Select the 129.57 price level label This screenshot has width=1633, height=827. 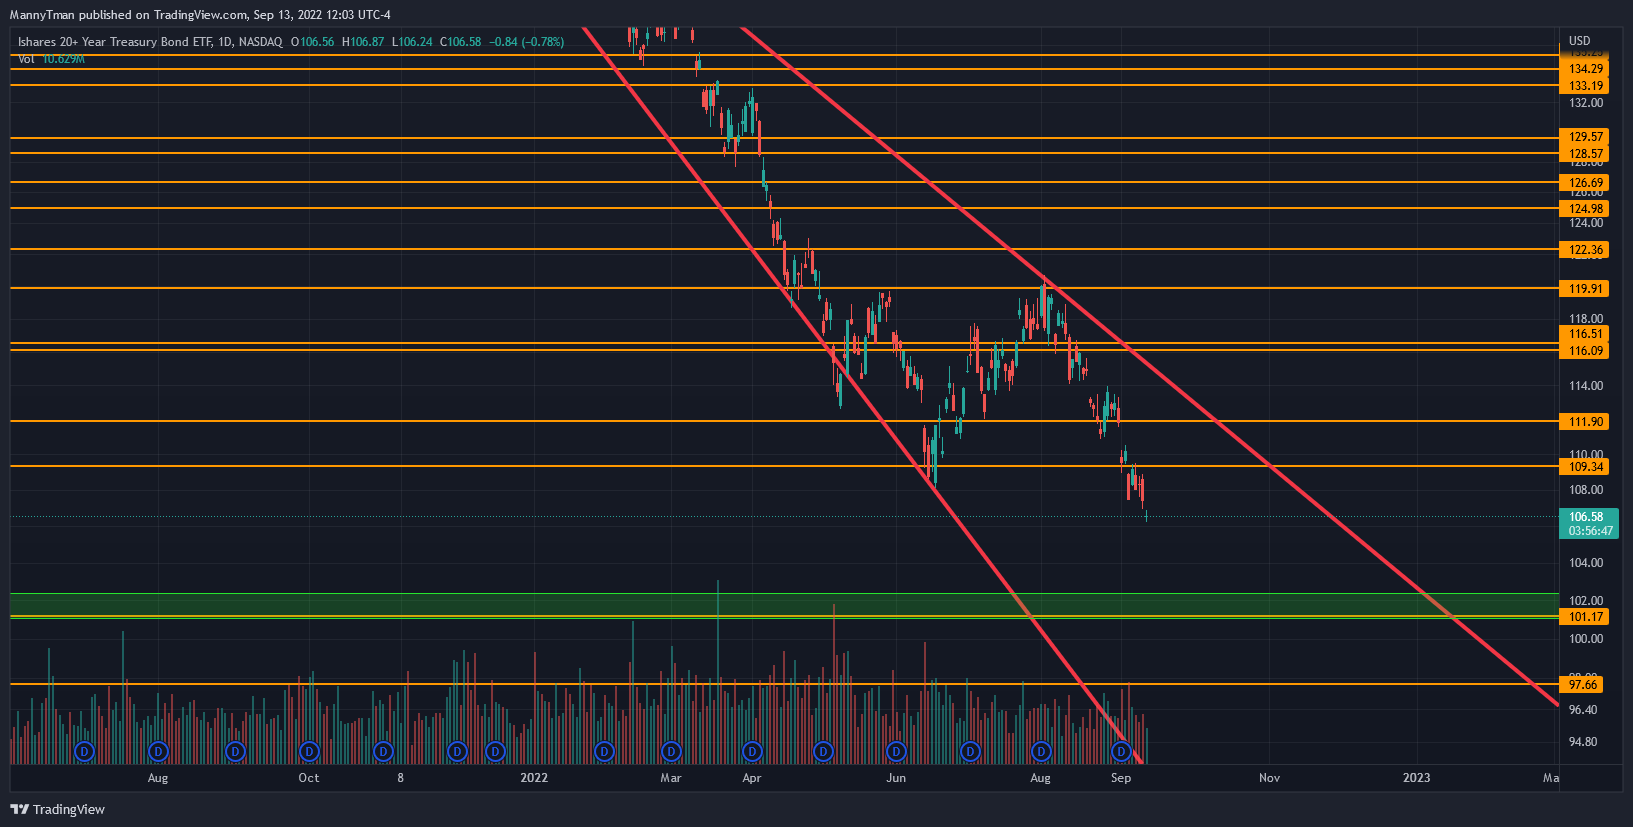[x=1585, y=137]
